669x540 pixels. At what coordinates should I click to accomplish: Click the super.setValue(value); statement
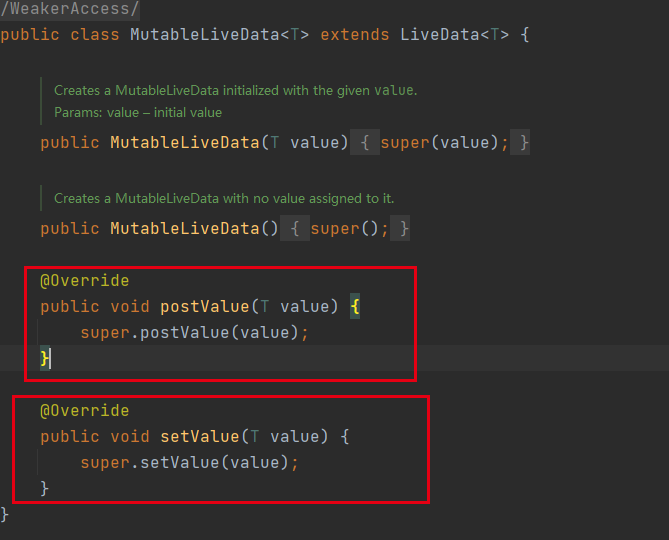pos(189,463)
